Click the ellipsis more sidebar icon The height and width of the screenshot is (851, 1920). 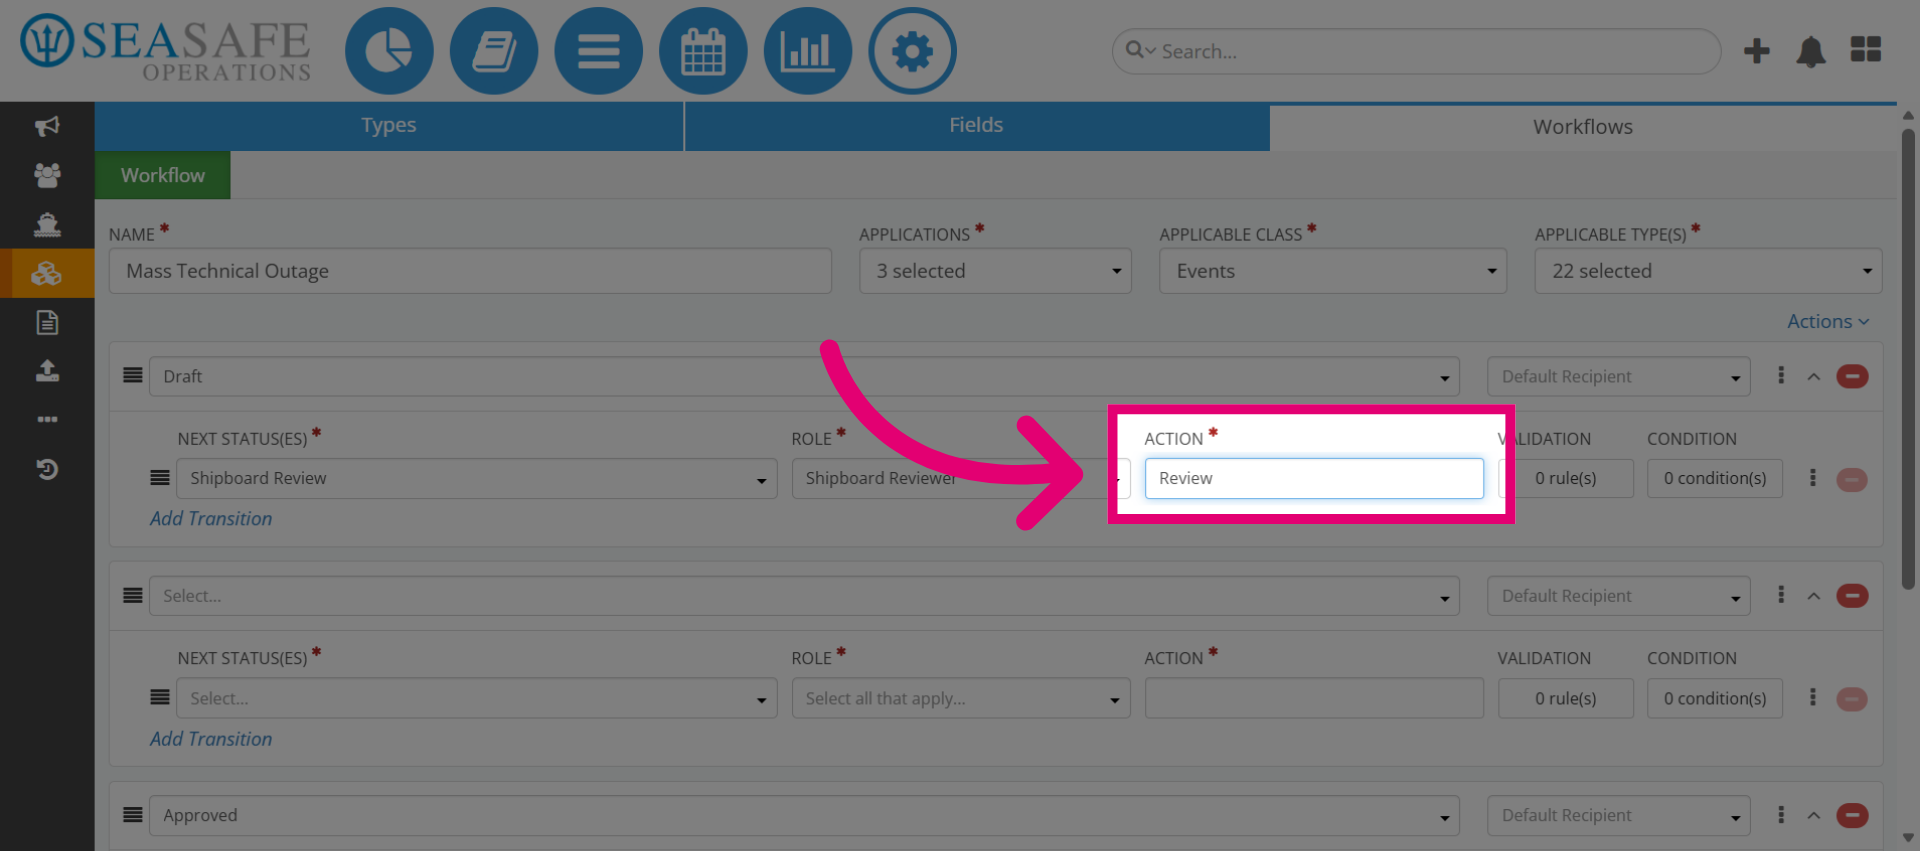click(47, 420)
